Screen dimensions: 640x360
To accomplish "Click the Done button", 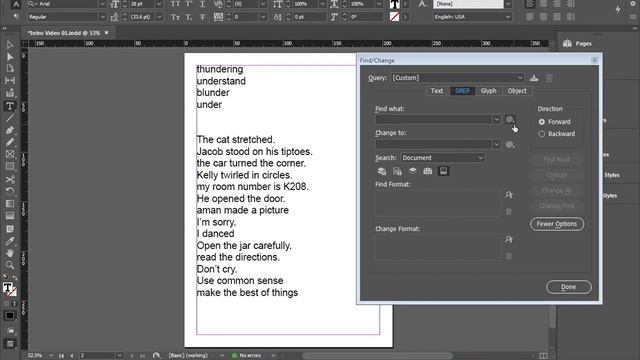I will point(569,287).
